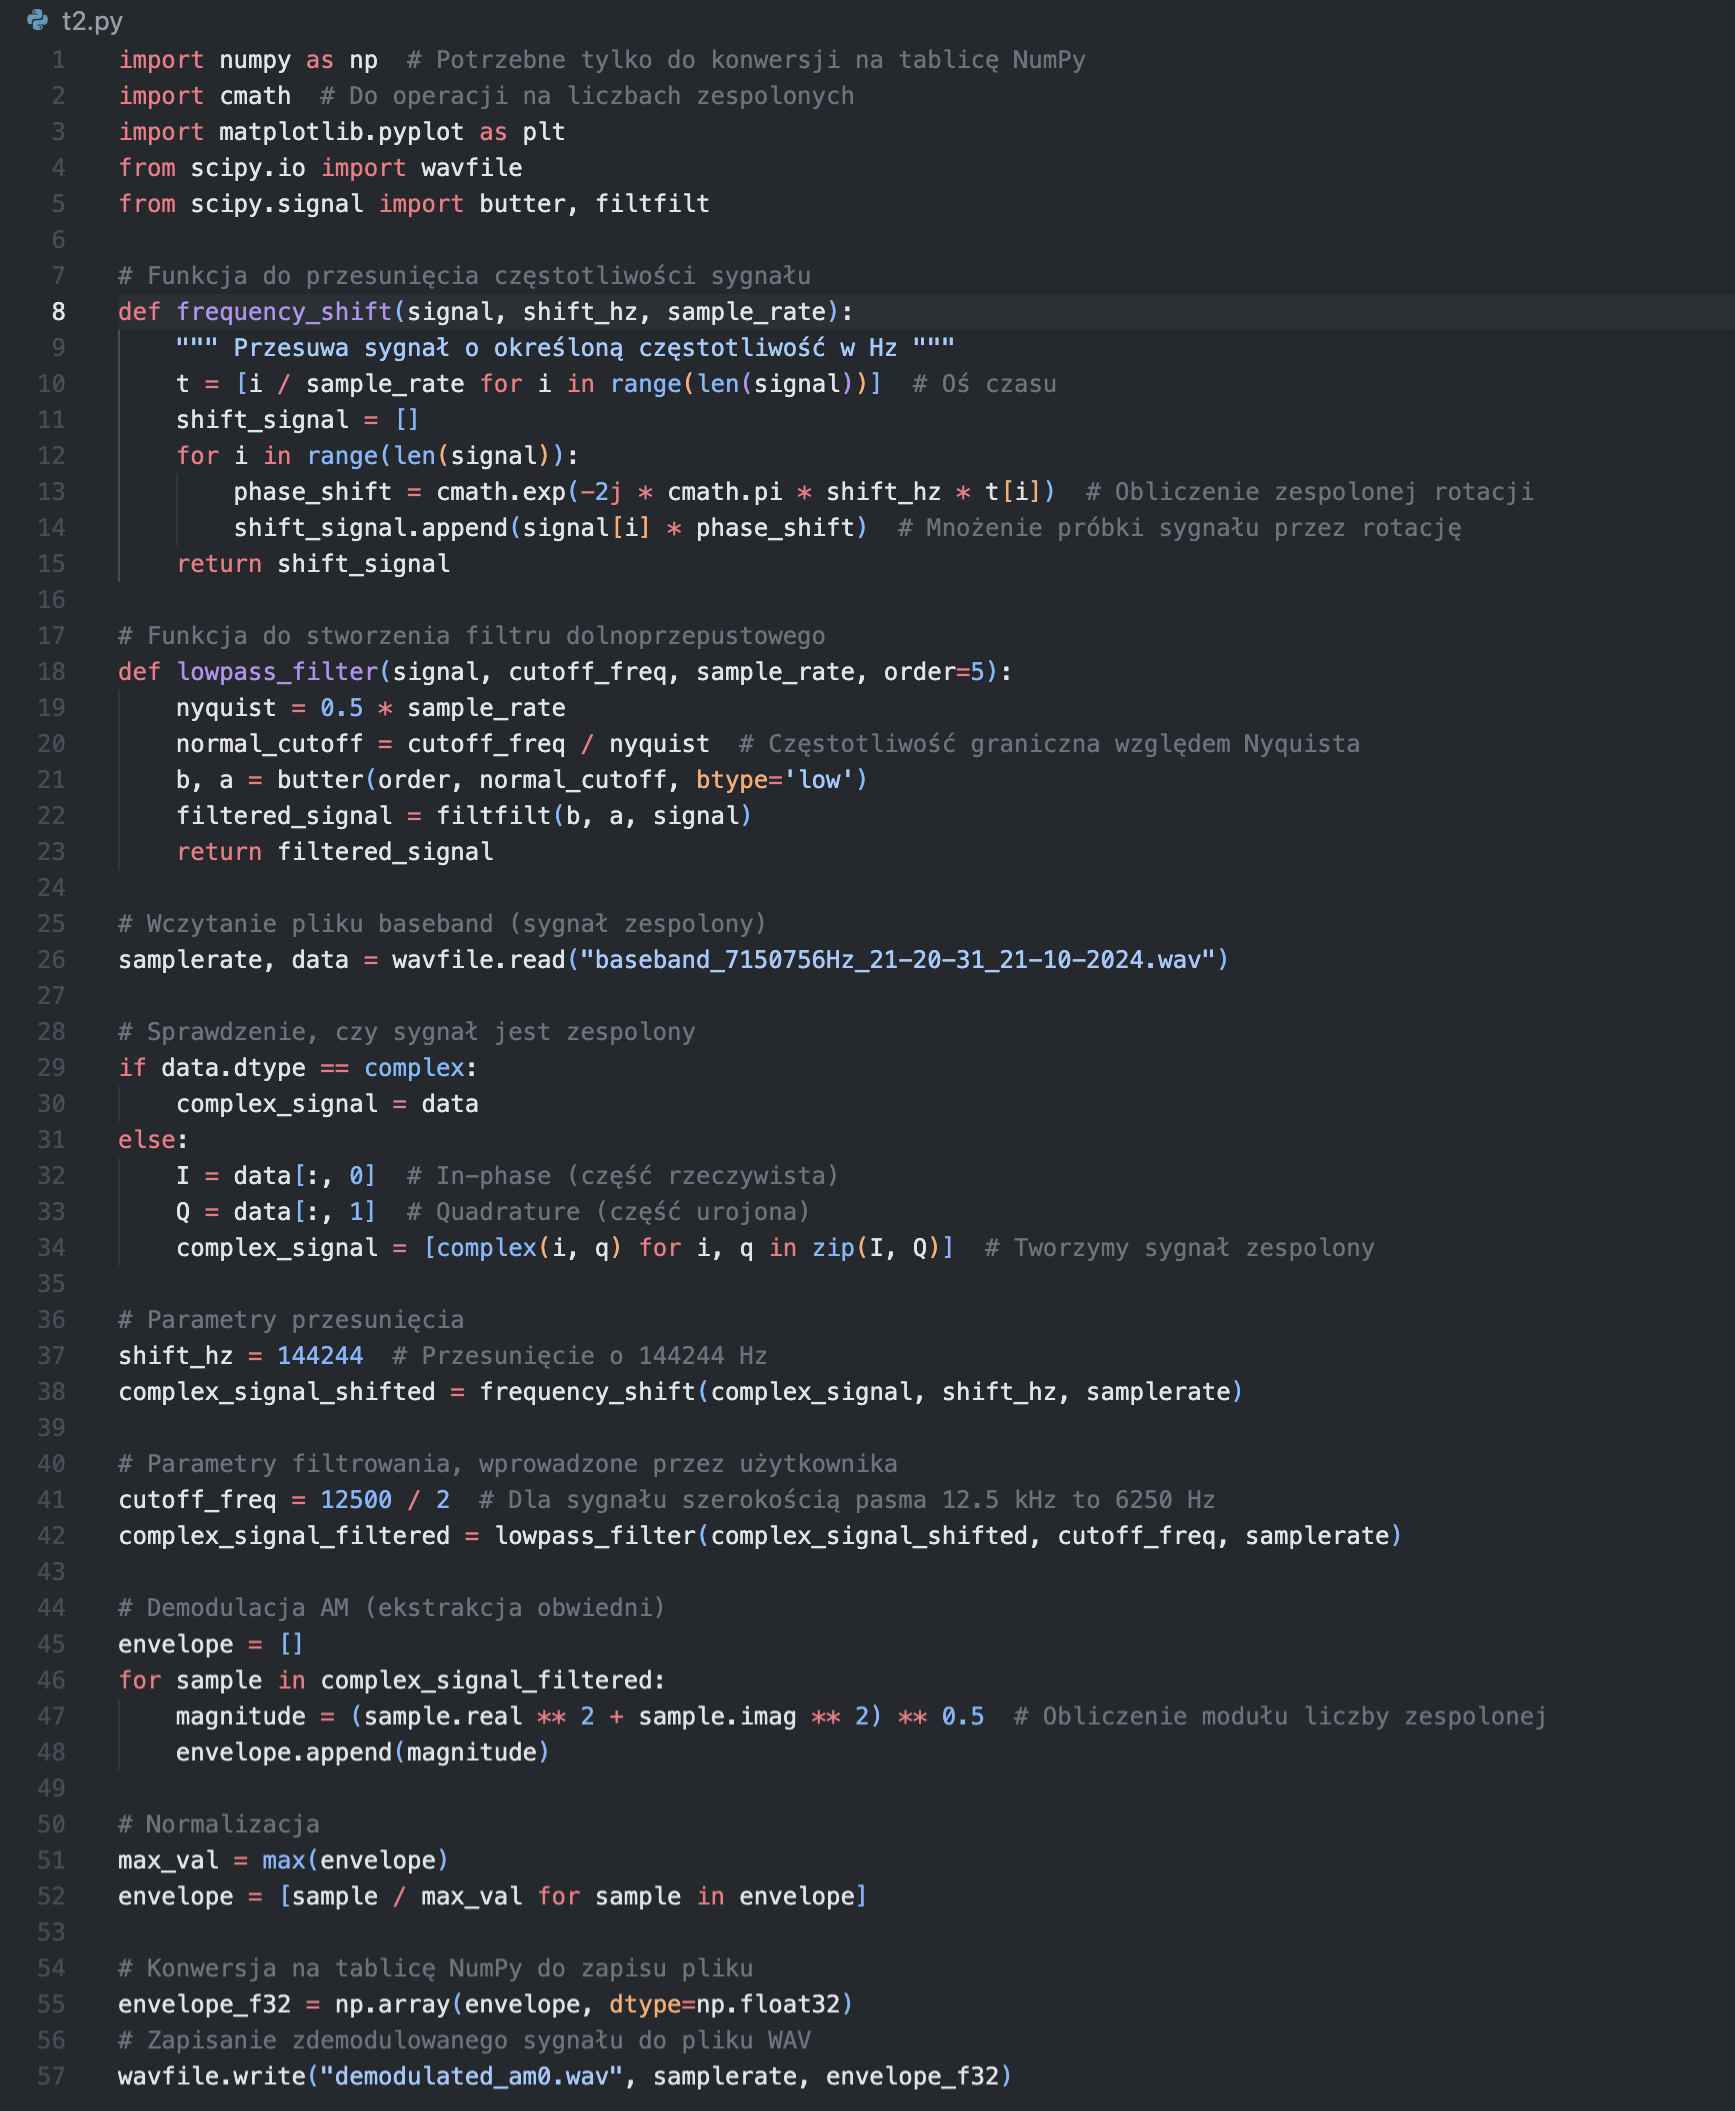
Task: Click line number 57 in the gutter
Action: [x=52, y=2076]
